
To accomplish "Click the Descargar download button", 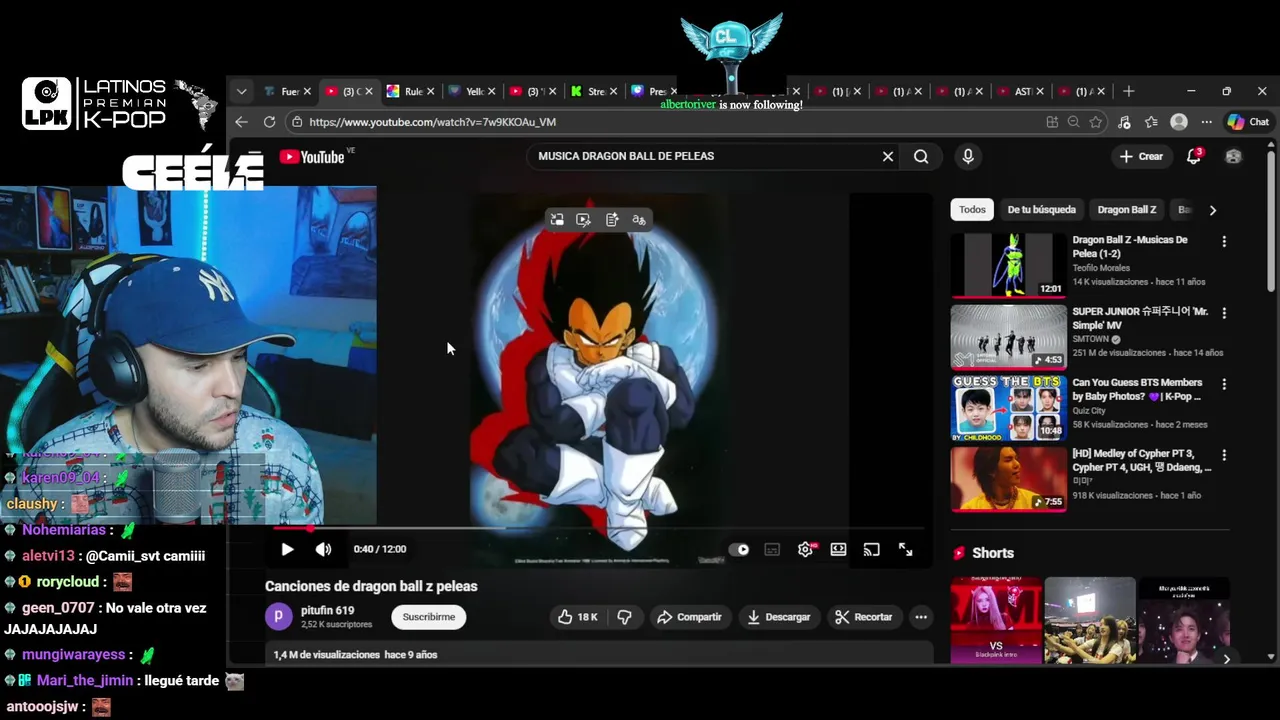I will (779, 617).
